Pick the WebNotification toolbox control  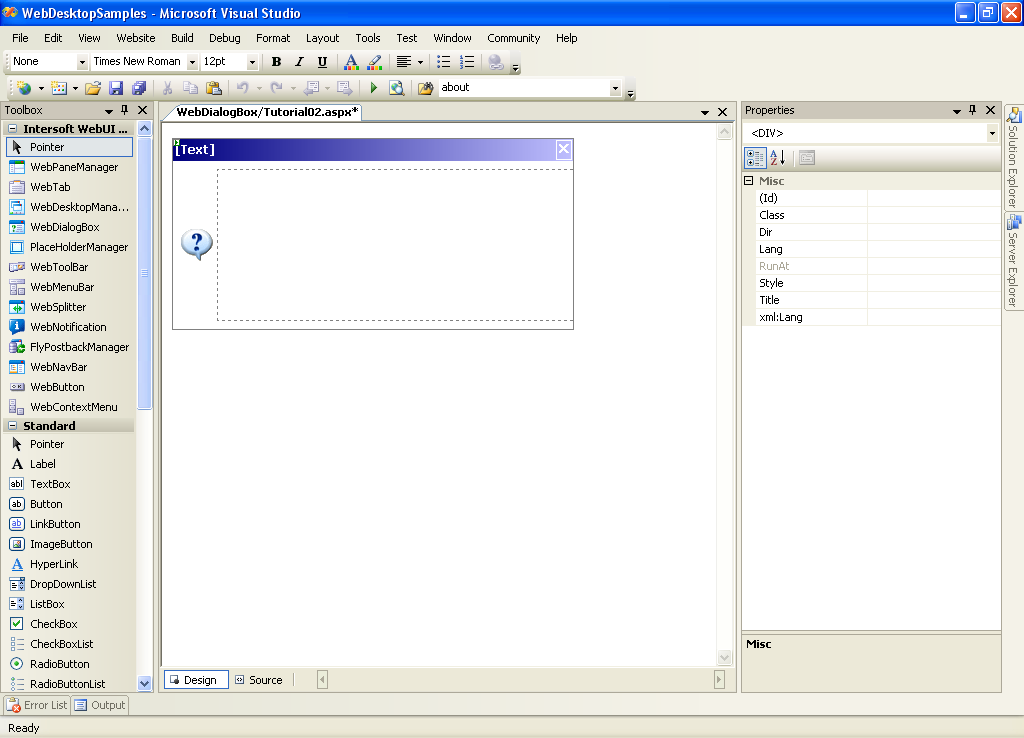click(68, 327)
